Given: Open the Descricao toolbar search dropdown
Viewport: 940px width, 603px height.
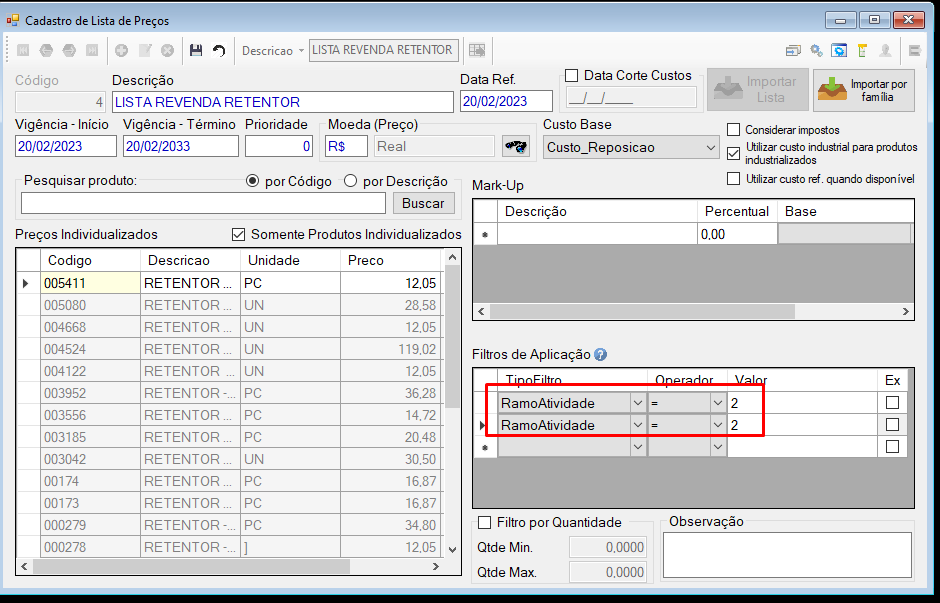Looking at the screenshot, I should point(301,51).
